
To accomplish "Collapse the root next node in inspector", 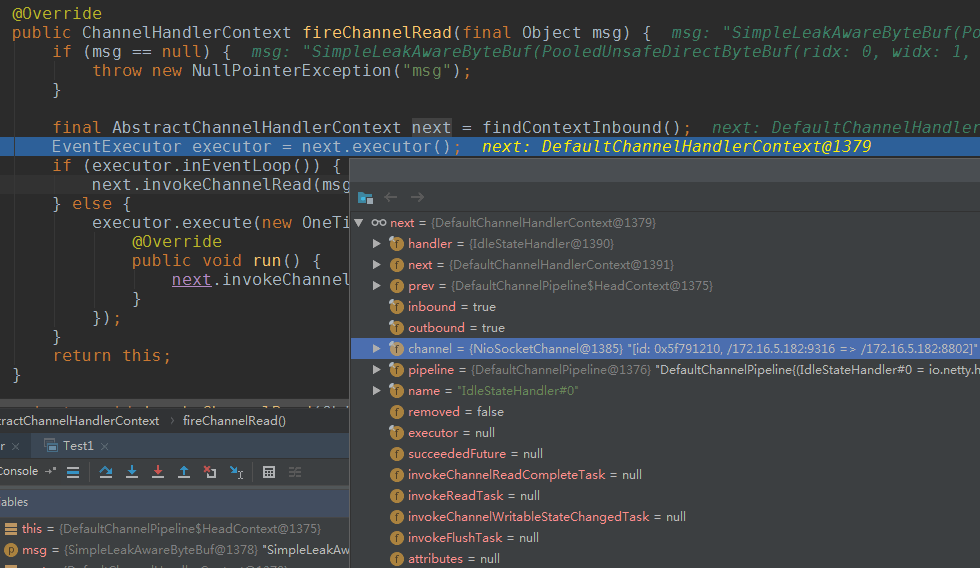I will (359, 222).
